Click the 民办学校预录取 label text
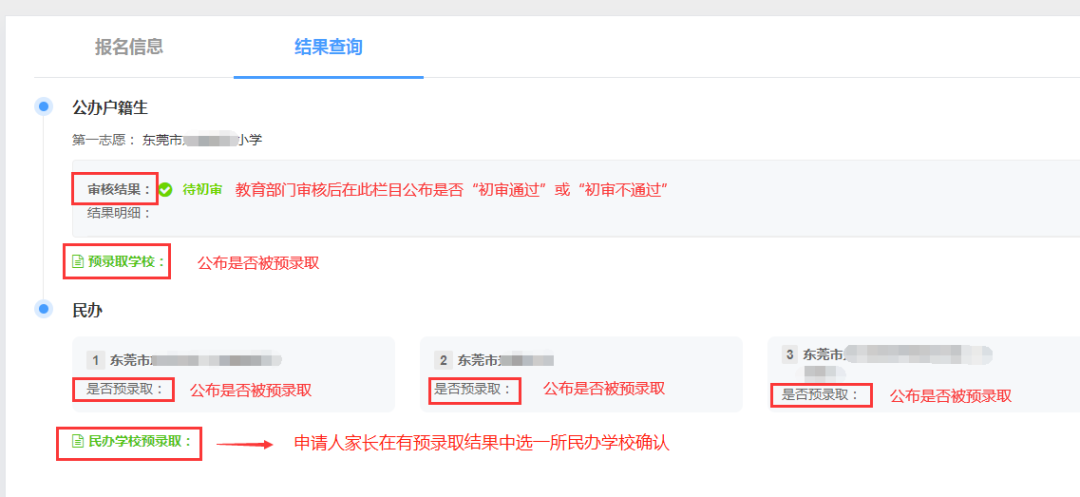This screenshot has width=1080, height=497. [x=136, y=441]
